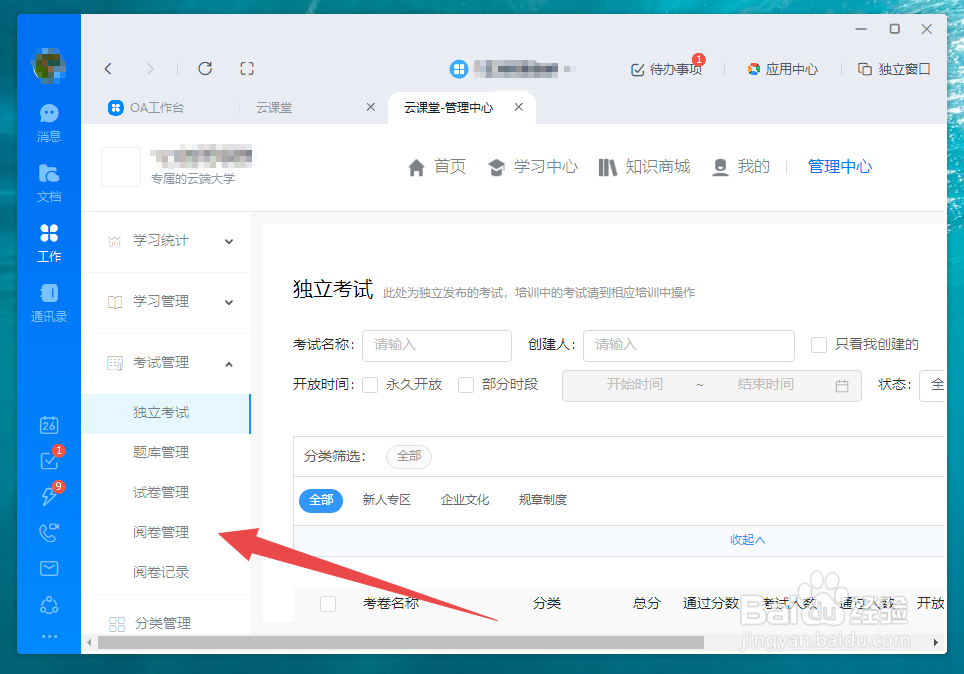964x674 pixels.
Task: Open 应用中心 from the top toolbar
Action: 782,69
